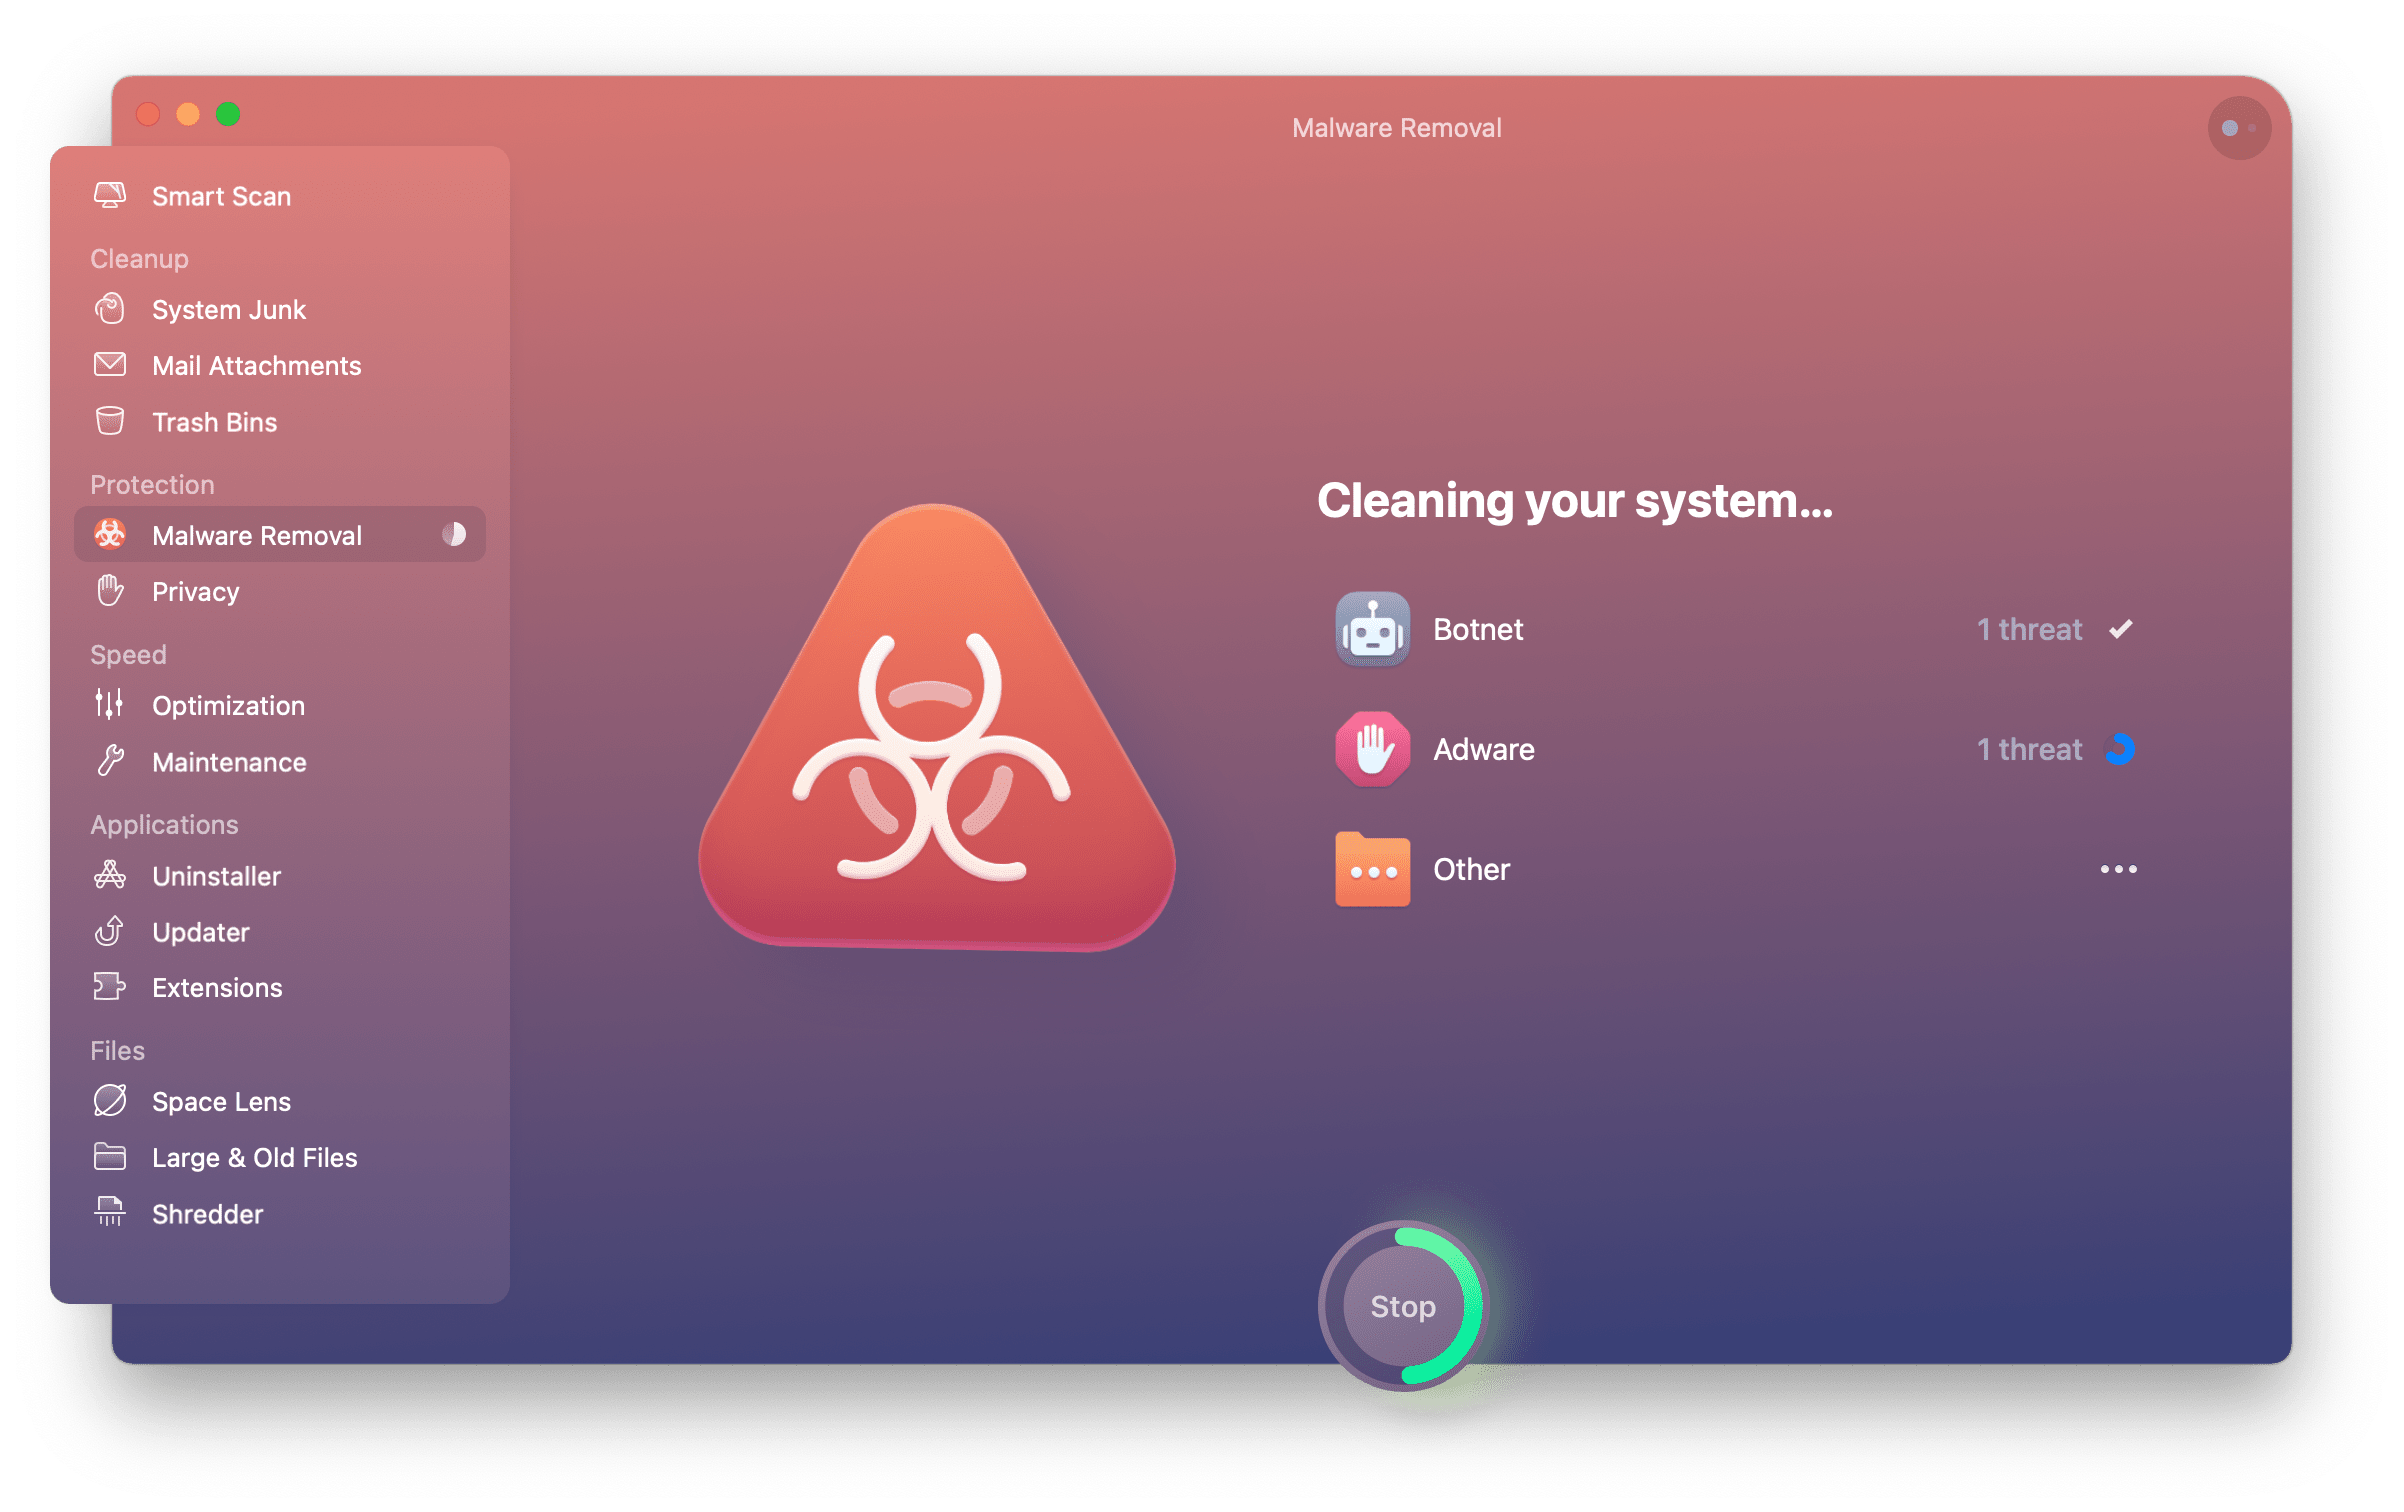Open System Junk cleanup section
The image size is (2404, 1512).
228,310
